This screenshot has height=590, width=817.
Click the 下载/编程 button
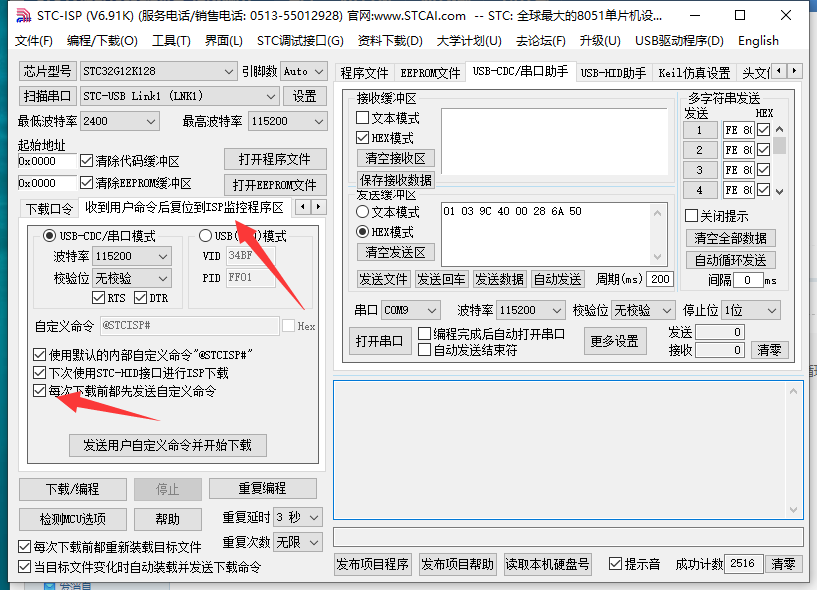pos(72,489)
